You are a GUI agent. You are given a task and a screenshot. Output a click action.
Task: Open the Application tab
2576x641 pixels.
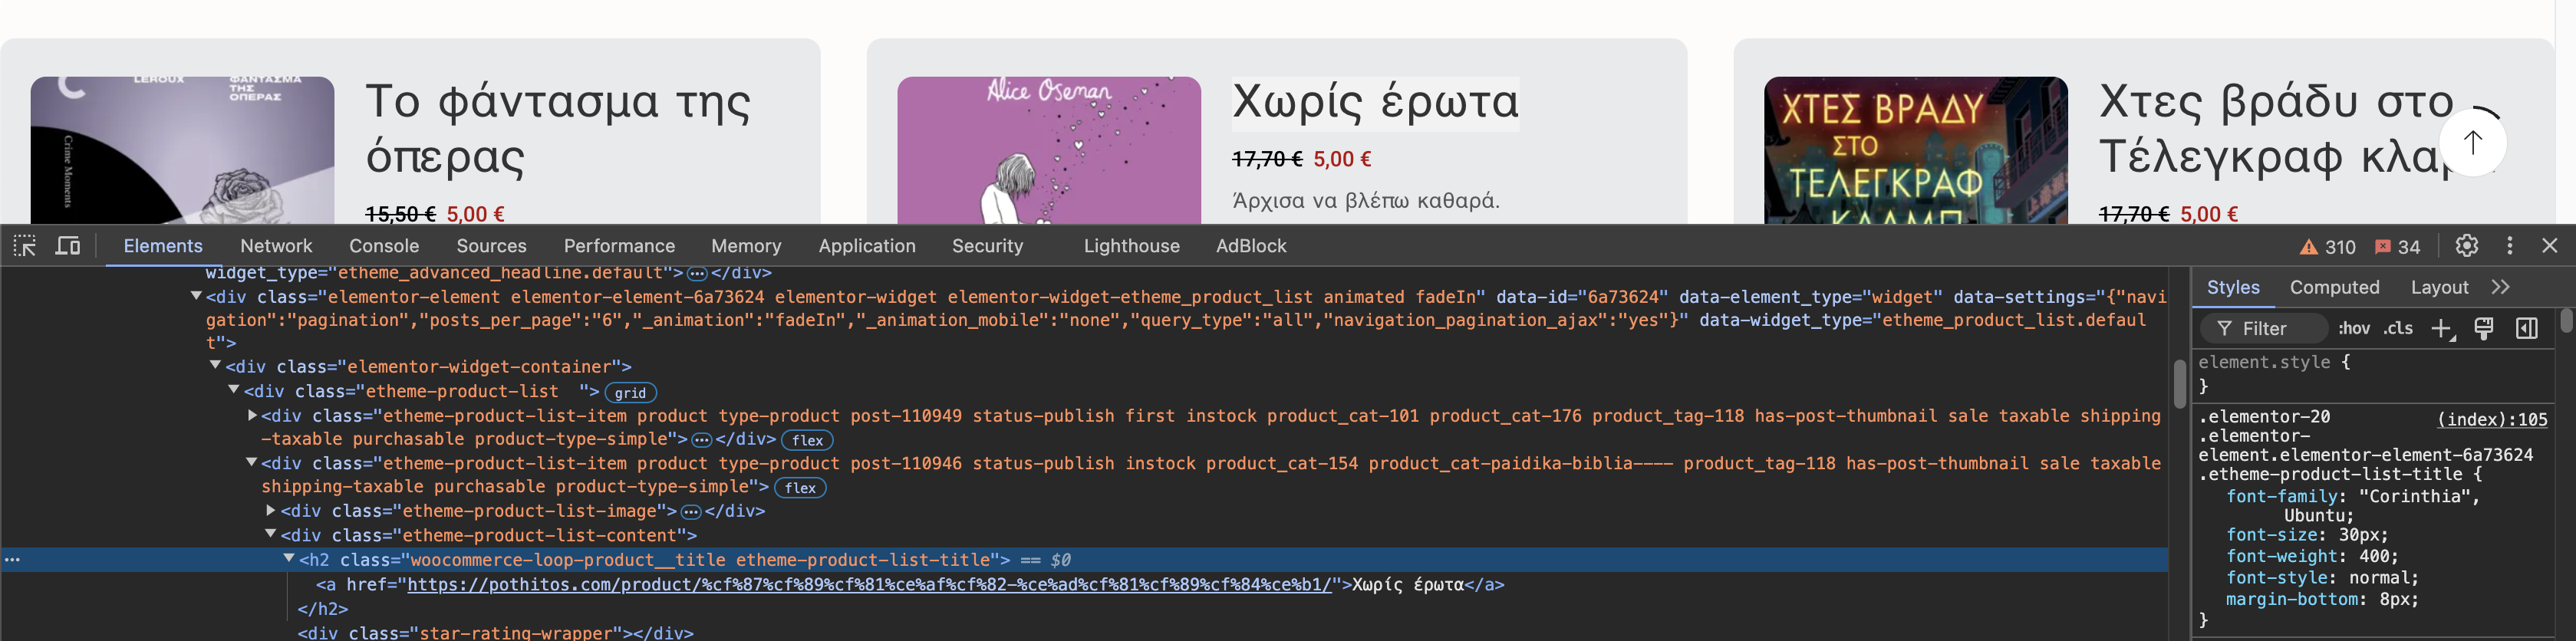pyautogui.click(x=867, y=246)
